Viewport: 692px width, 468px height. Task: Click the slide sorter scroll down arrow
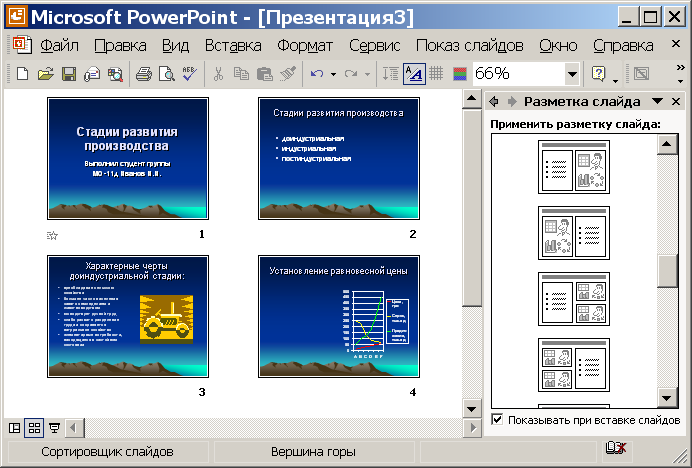pyautogui.click(x=471, y=408)
